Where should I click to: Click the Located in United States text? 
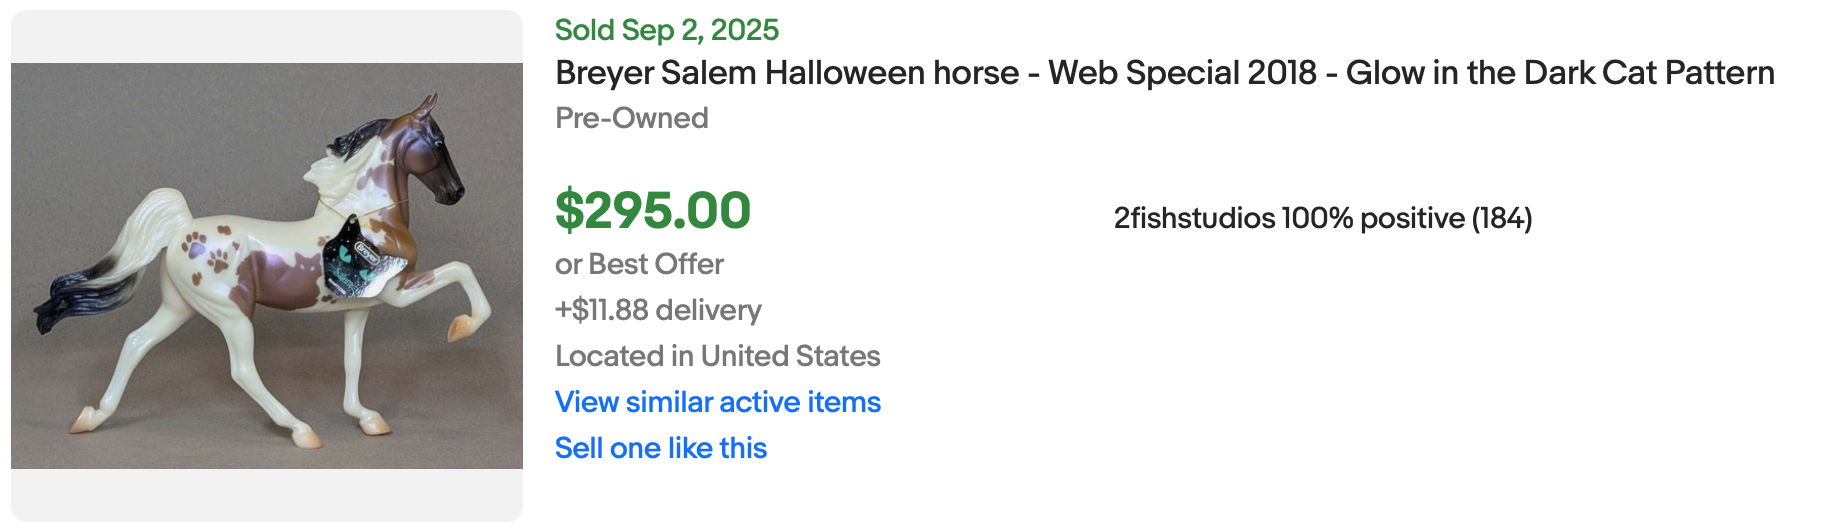(717, 356)
